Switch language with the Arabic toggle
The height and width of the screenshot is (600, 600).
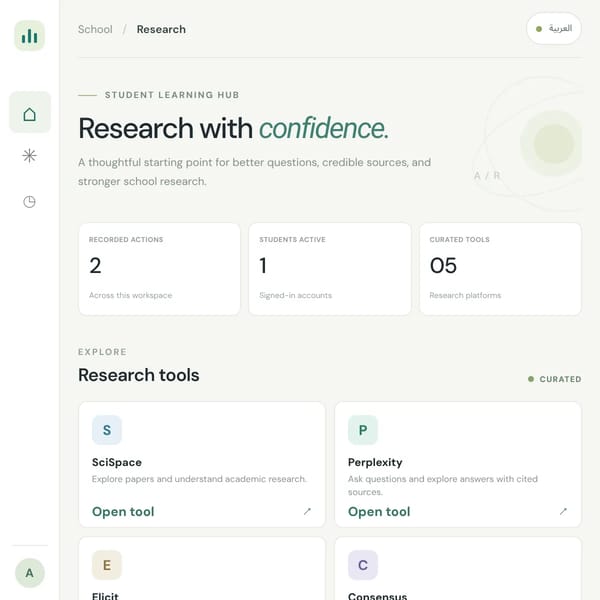pos(554,29)
